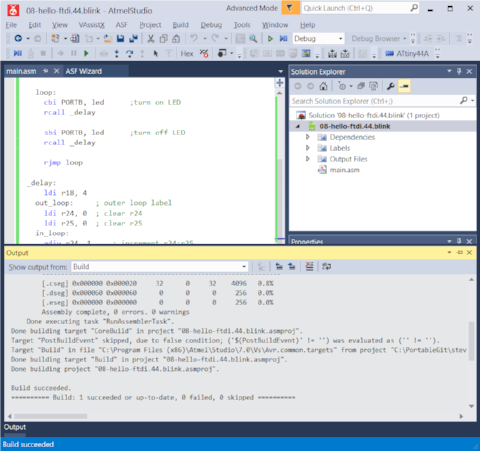Image resolution: width=480 pixels, height=451 pixels.
Task: Open the editor tab list dropdown arrow
Action: 280,71
